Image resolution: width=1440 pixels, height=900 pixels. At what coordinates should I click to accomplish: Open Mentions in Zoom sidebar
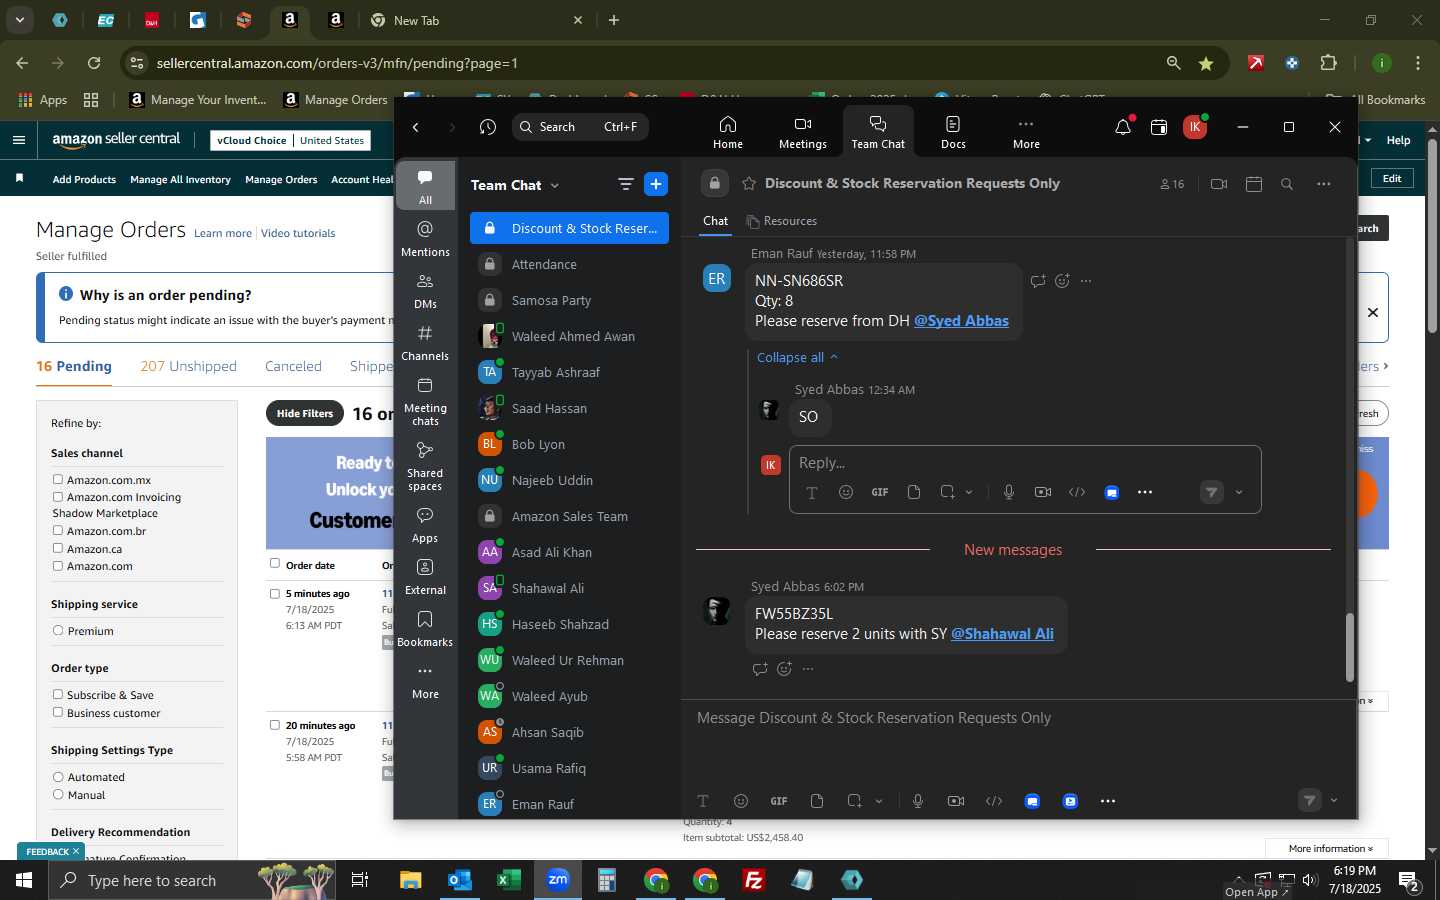click(x=425, y=239)
